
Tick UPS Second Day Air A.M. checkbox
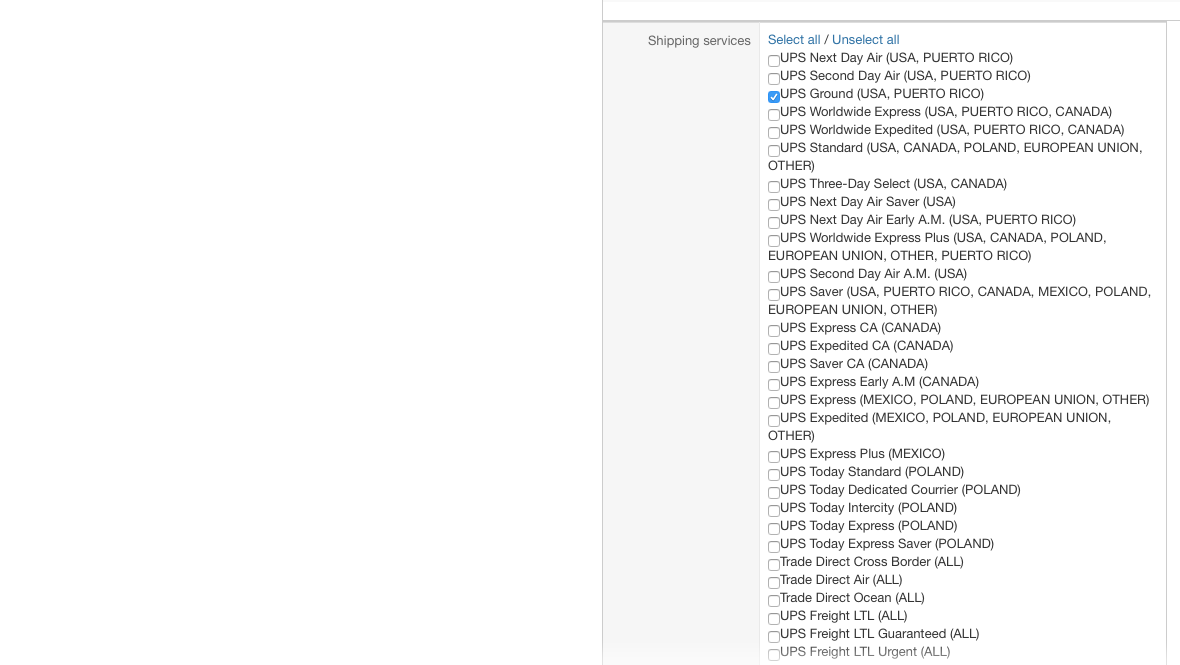[x=774, y=277]
